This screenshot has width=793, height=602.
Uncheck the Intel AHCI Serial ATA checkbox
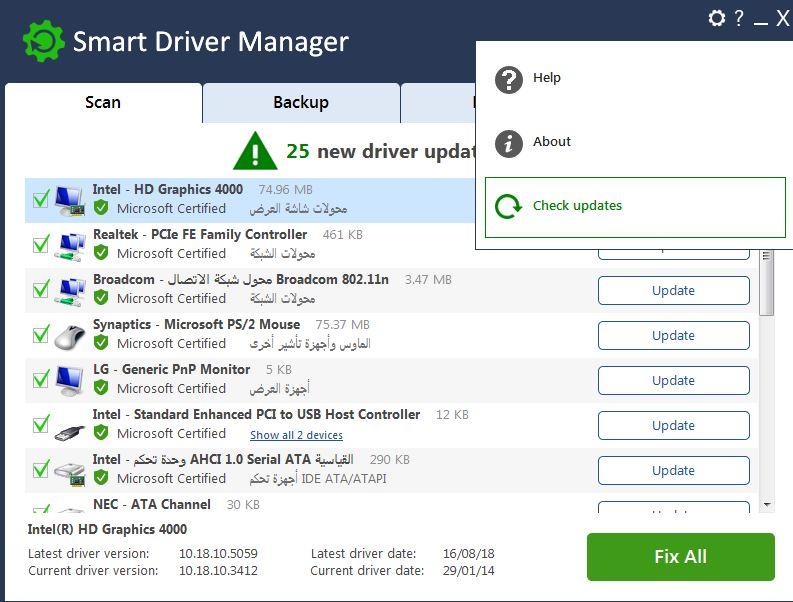coord(41,468)
